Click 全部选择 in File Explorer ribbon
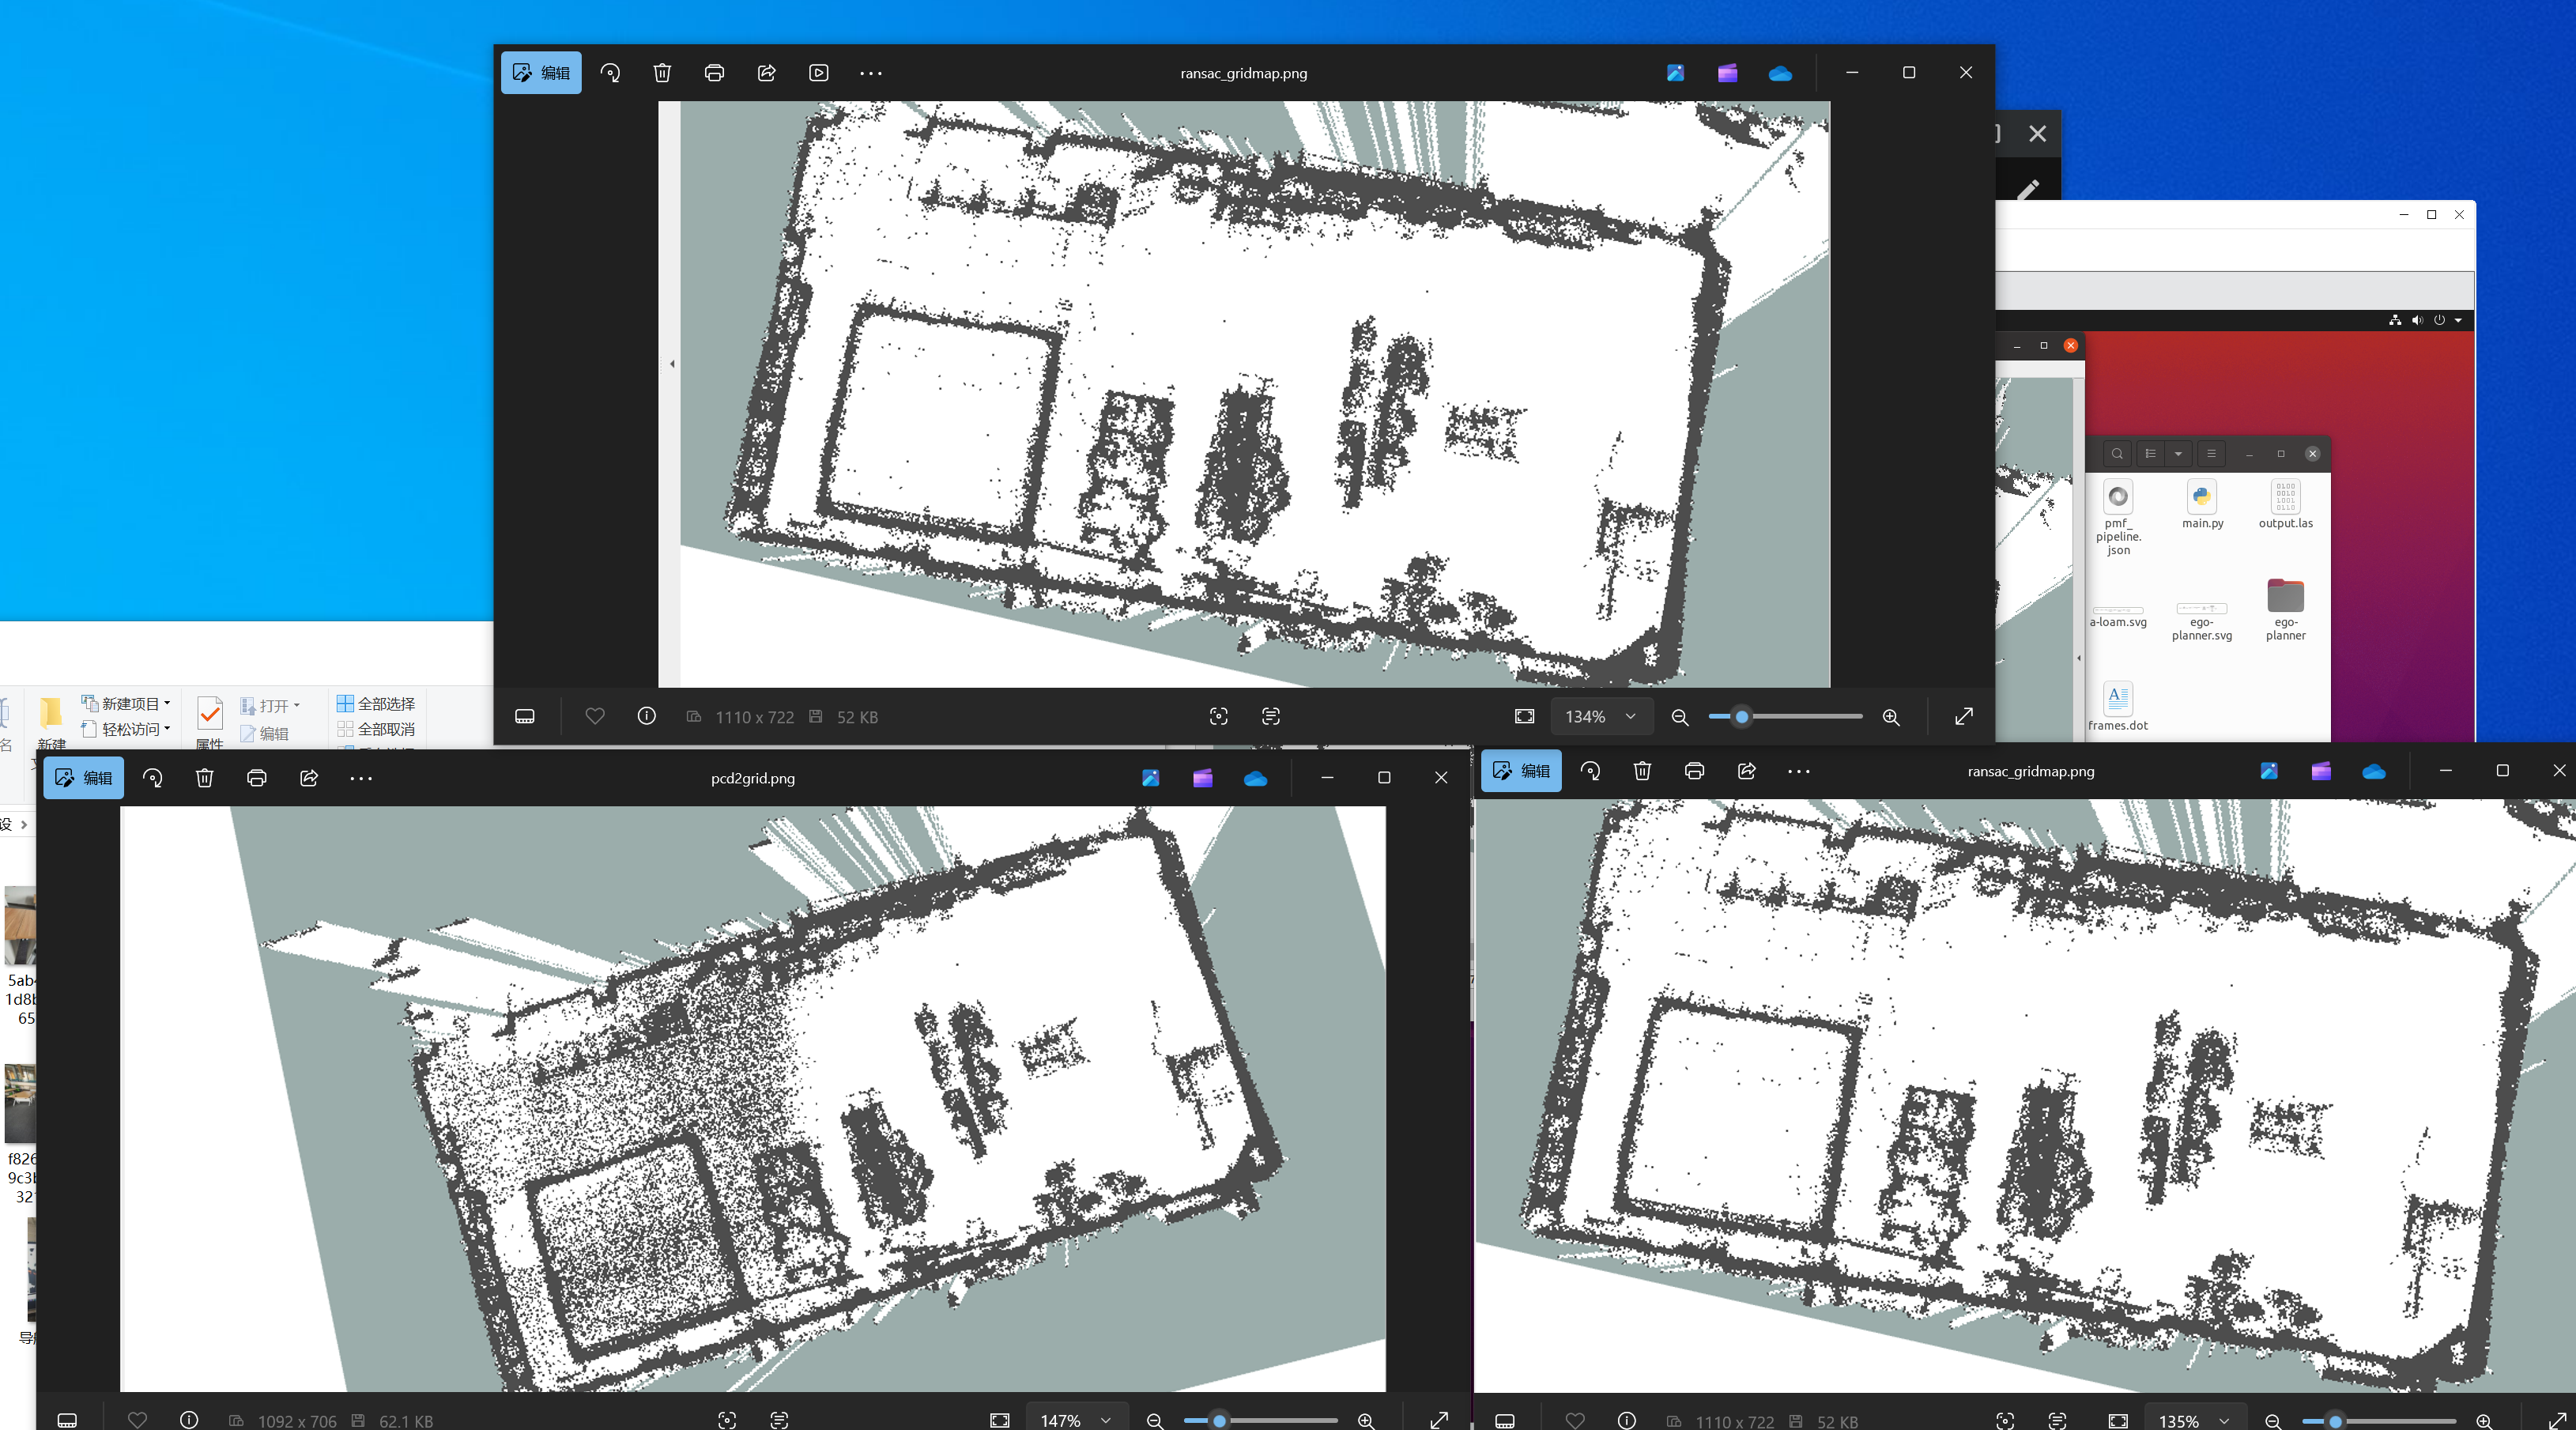Screen dimensions: 2576x1430 pyautogui.click(x=376, y=703)
